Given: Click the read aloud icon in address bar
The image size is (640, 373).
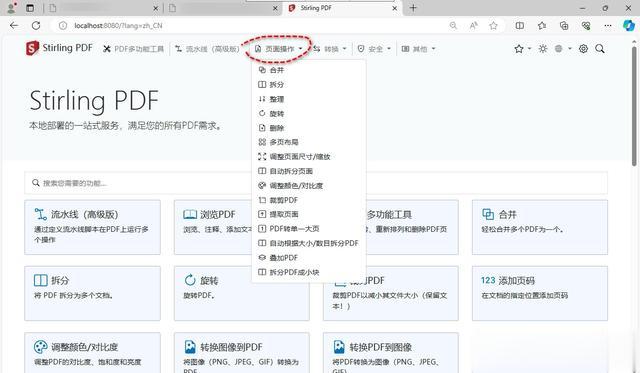Looking at the screenshot, I should coord(473,26).
